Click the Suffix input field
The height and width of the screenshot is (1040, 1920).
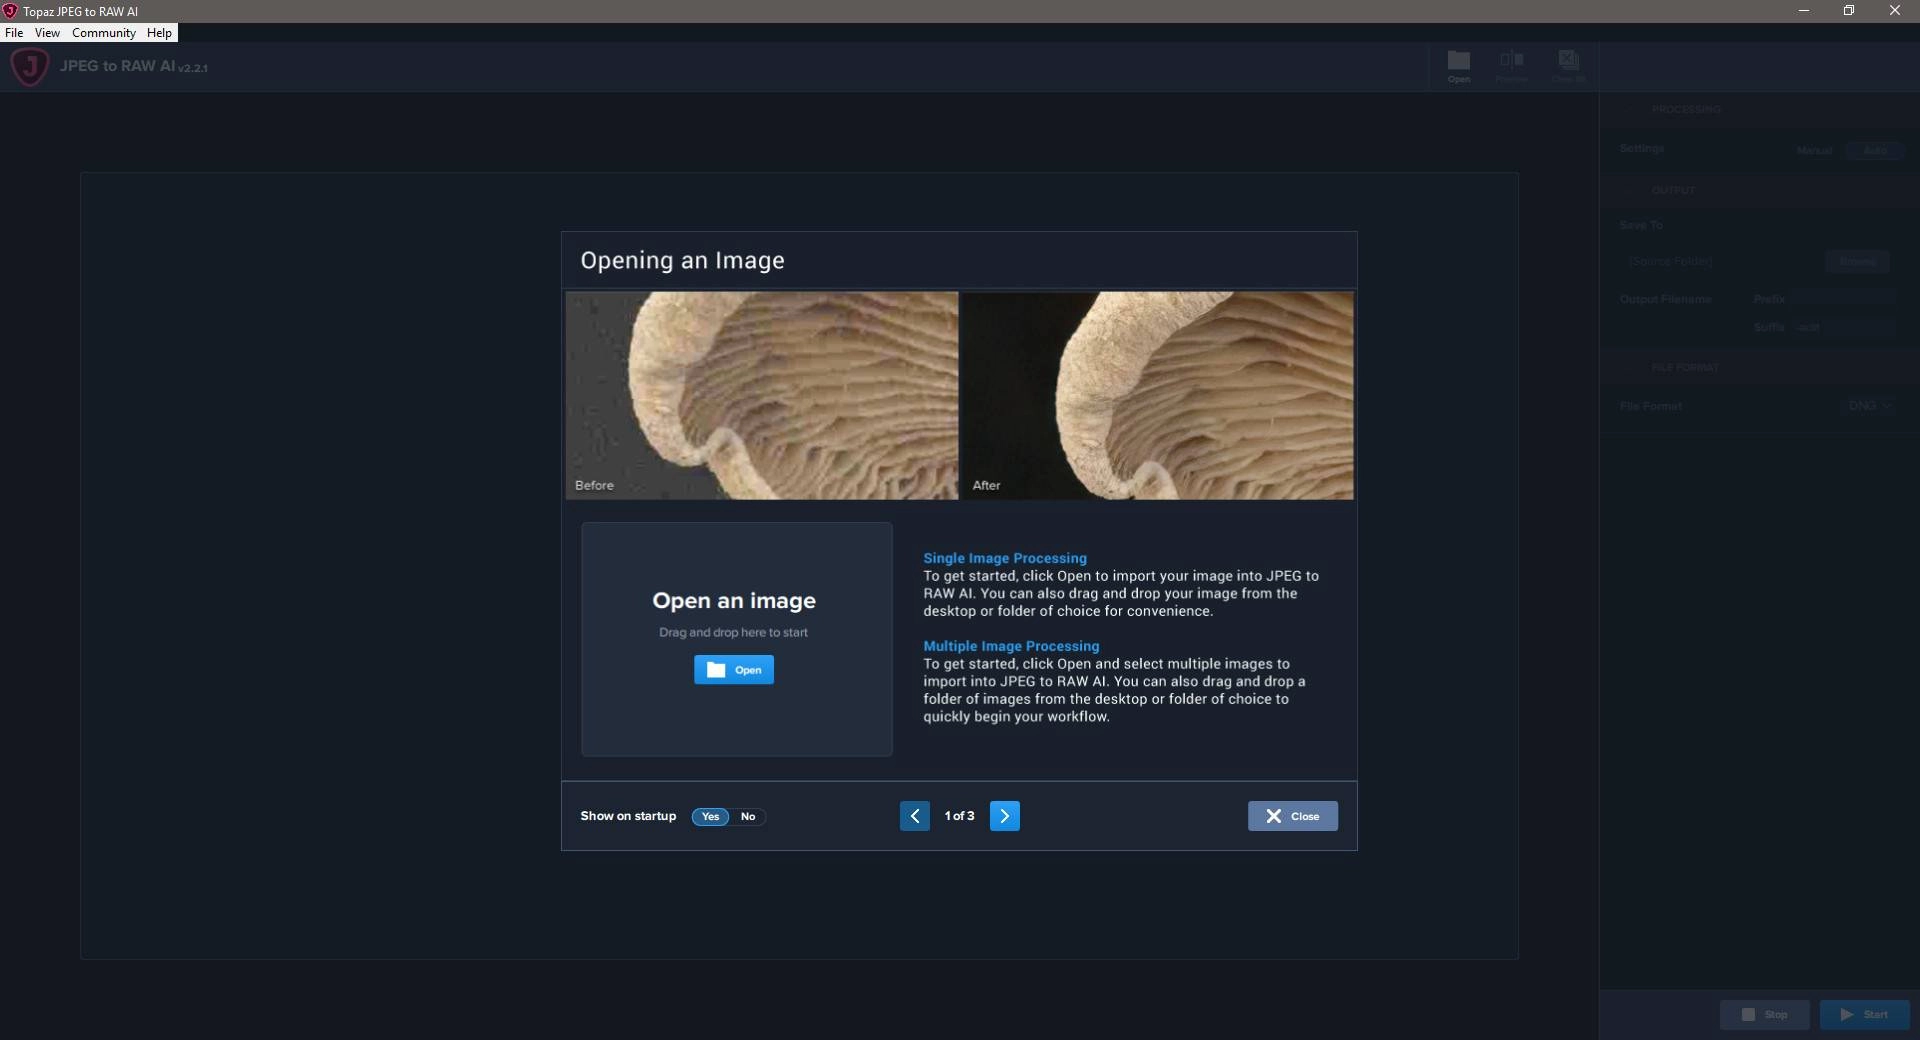1845,327
